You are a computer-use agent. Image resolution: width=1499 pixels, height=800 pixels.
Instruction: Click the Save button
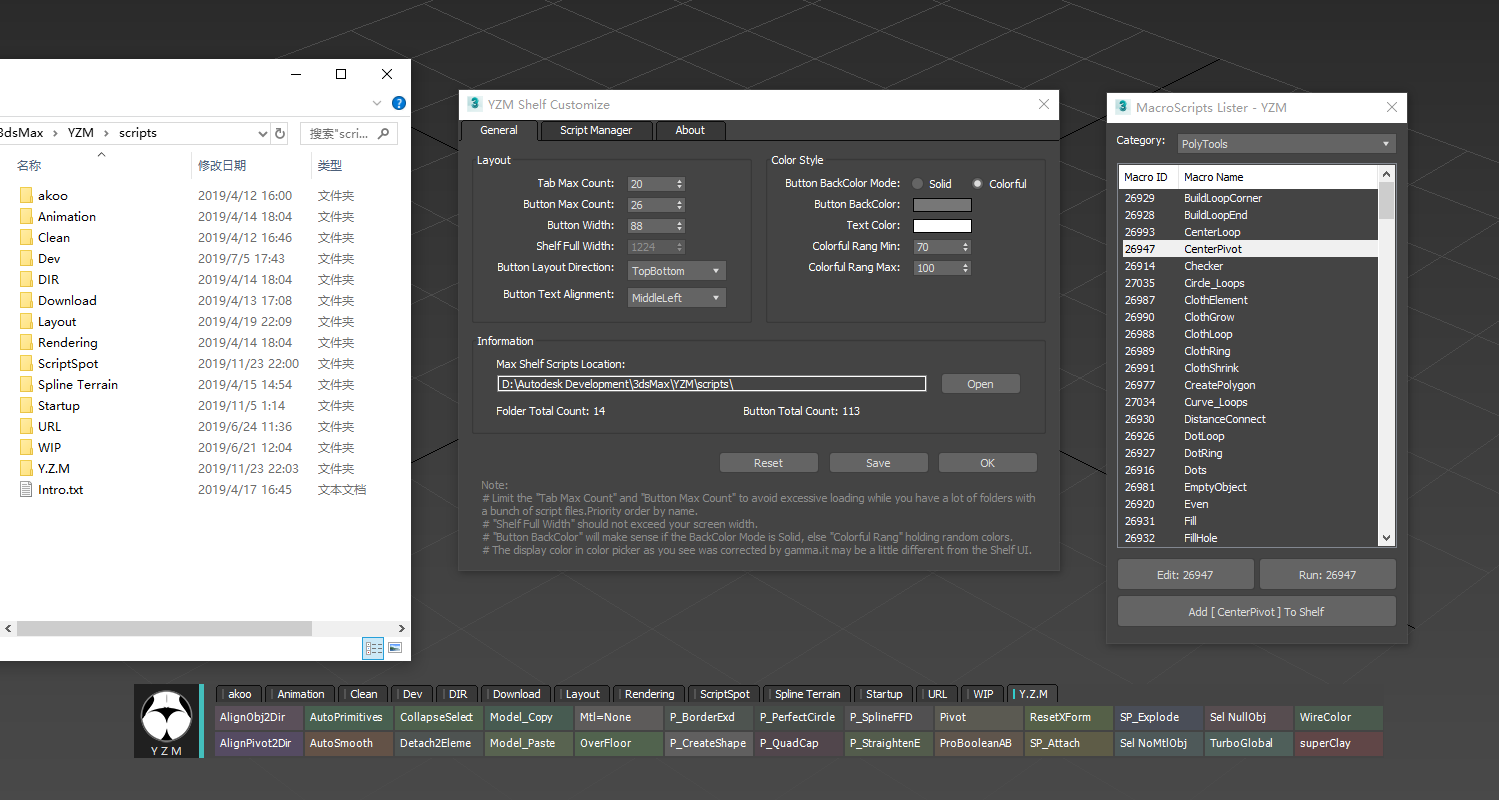point(878,463)
